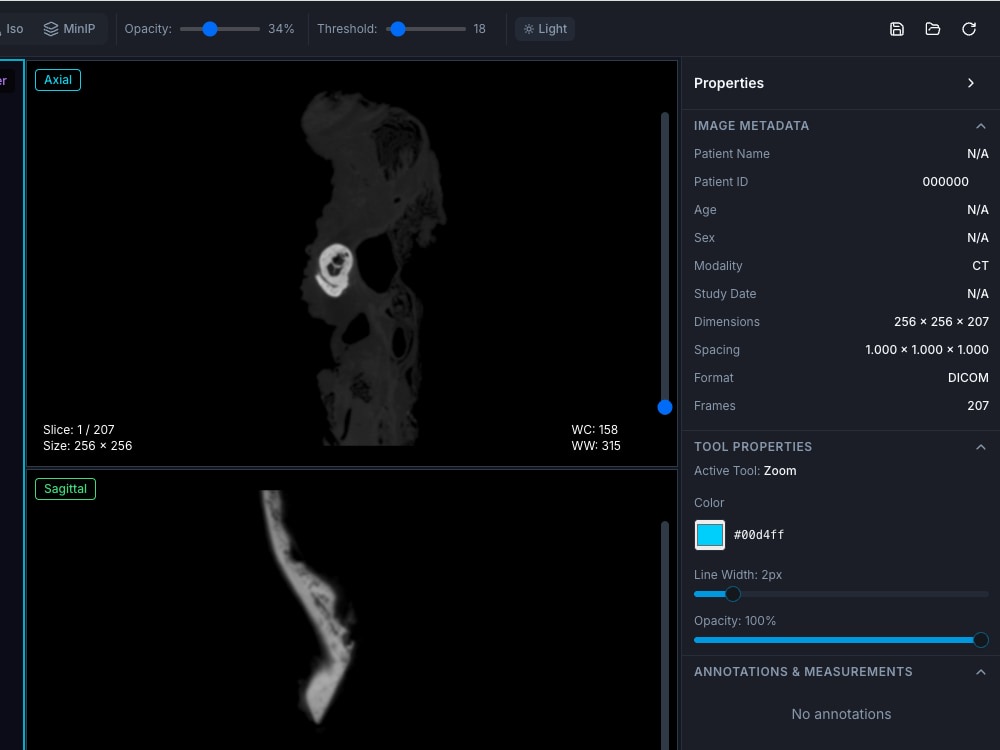
Task: Collapse Annotations & Measurements section
Action: (x=980, y=672)
